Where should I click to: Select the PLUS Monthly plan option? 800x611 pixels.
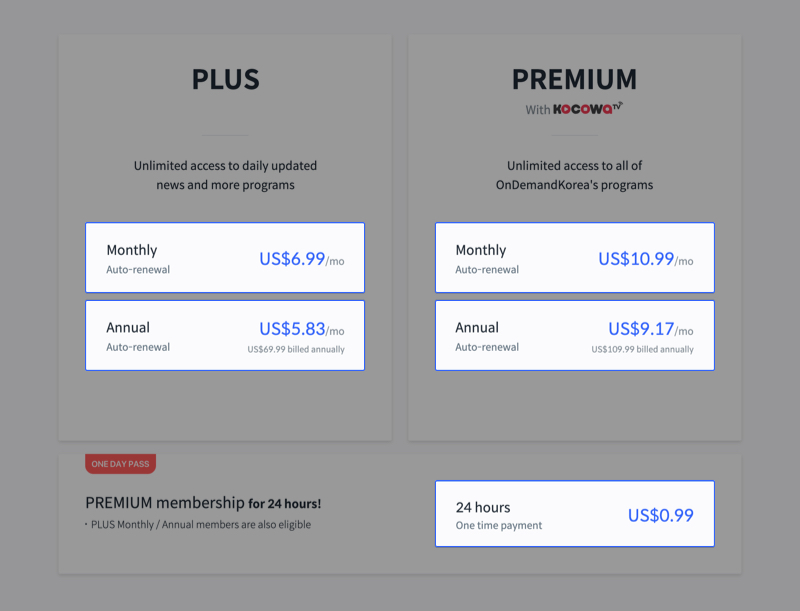(225, 258)
